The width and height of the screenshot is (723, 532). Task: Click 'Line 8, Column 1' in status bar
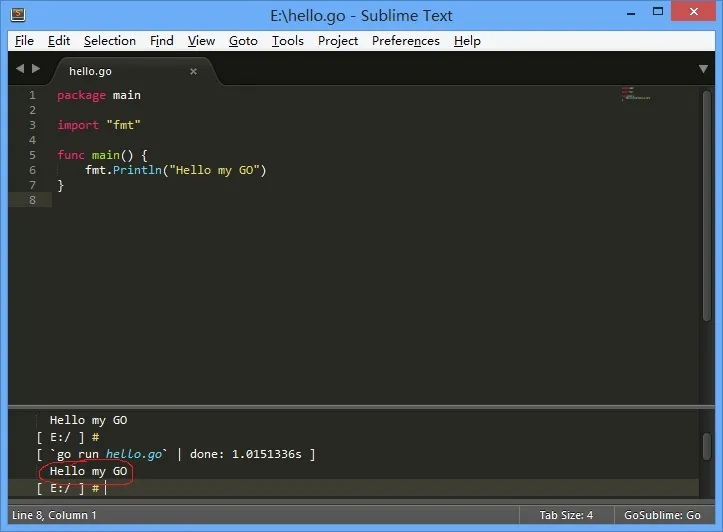pos(54,515)
